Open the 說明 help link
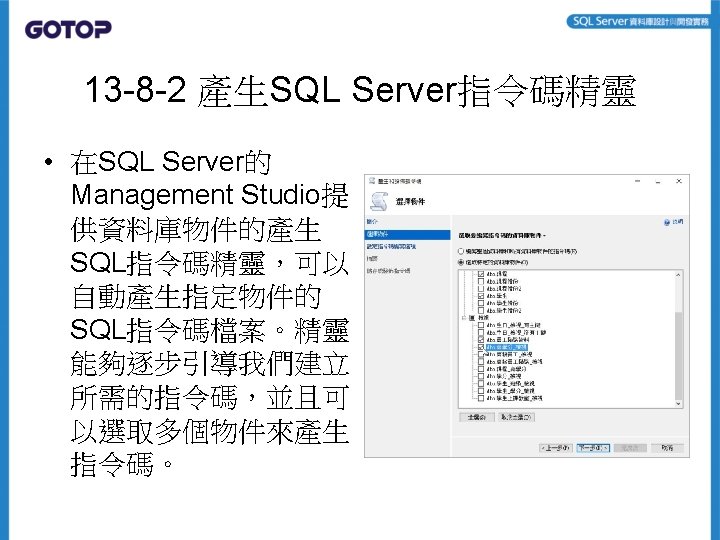This screenshot has width=720, height=540. point(678,222)
